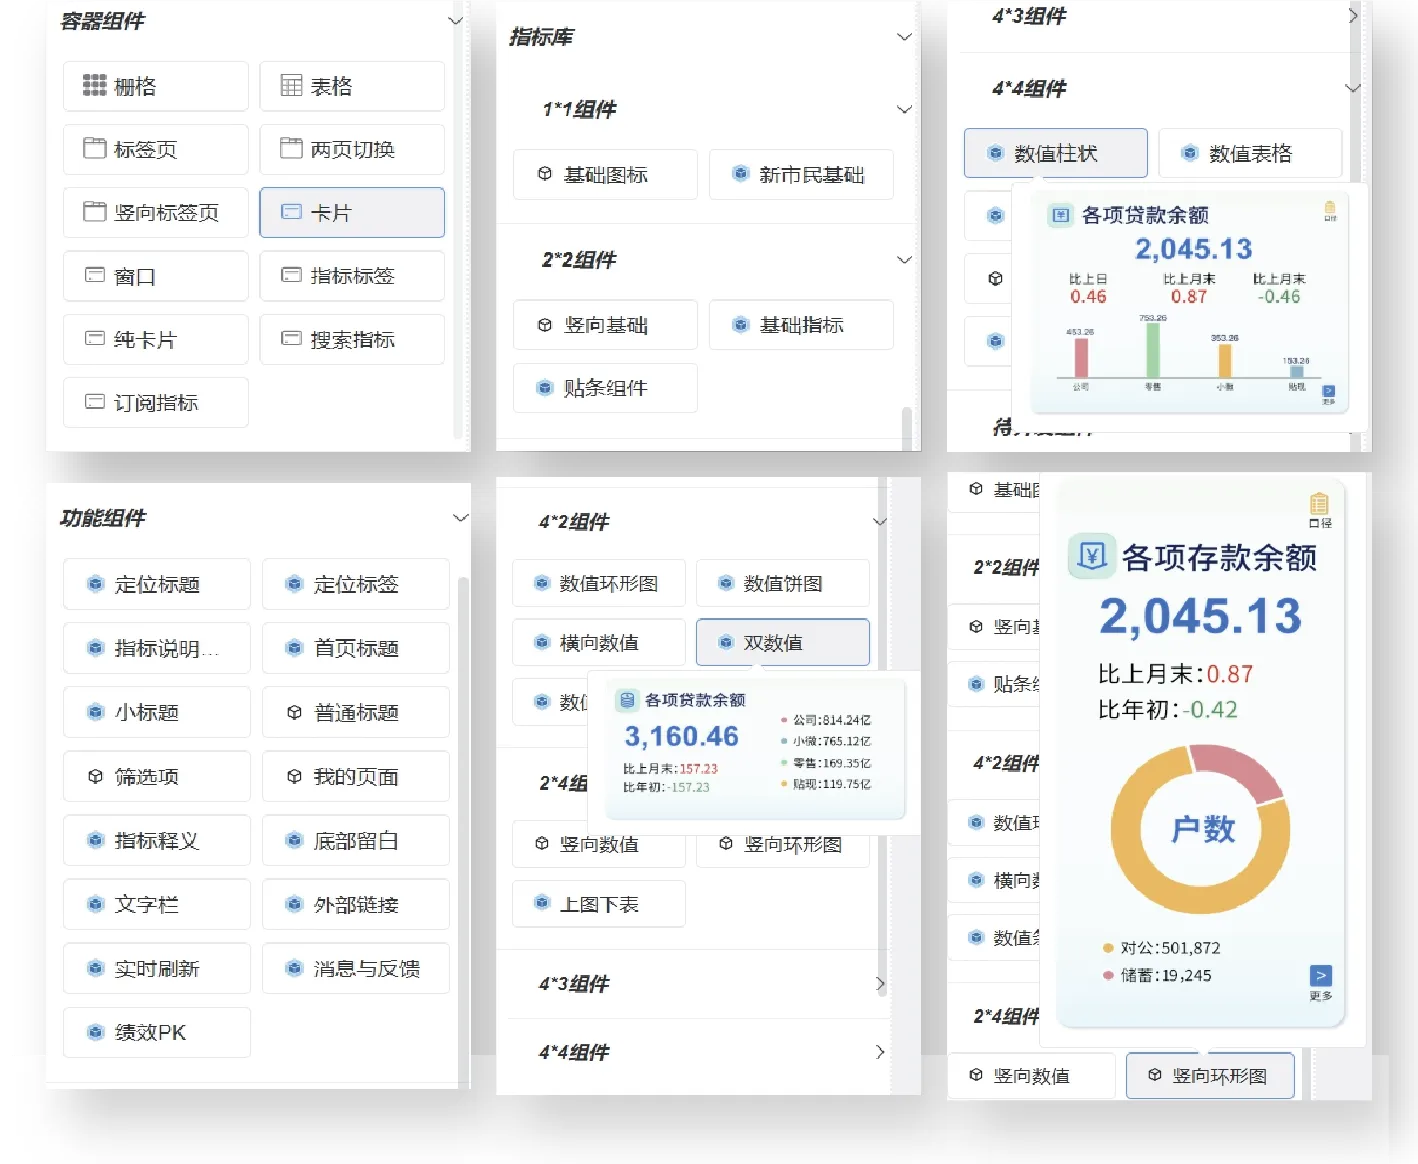Select the 数值柱状 component
The width and height of the screenshot is (1418, 1164).
pos(1055,153)
